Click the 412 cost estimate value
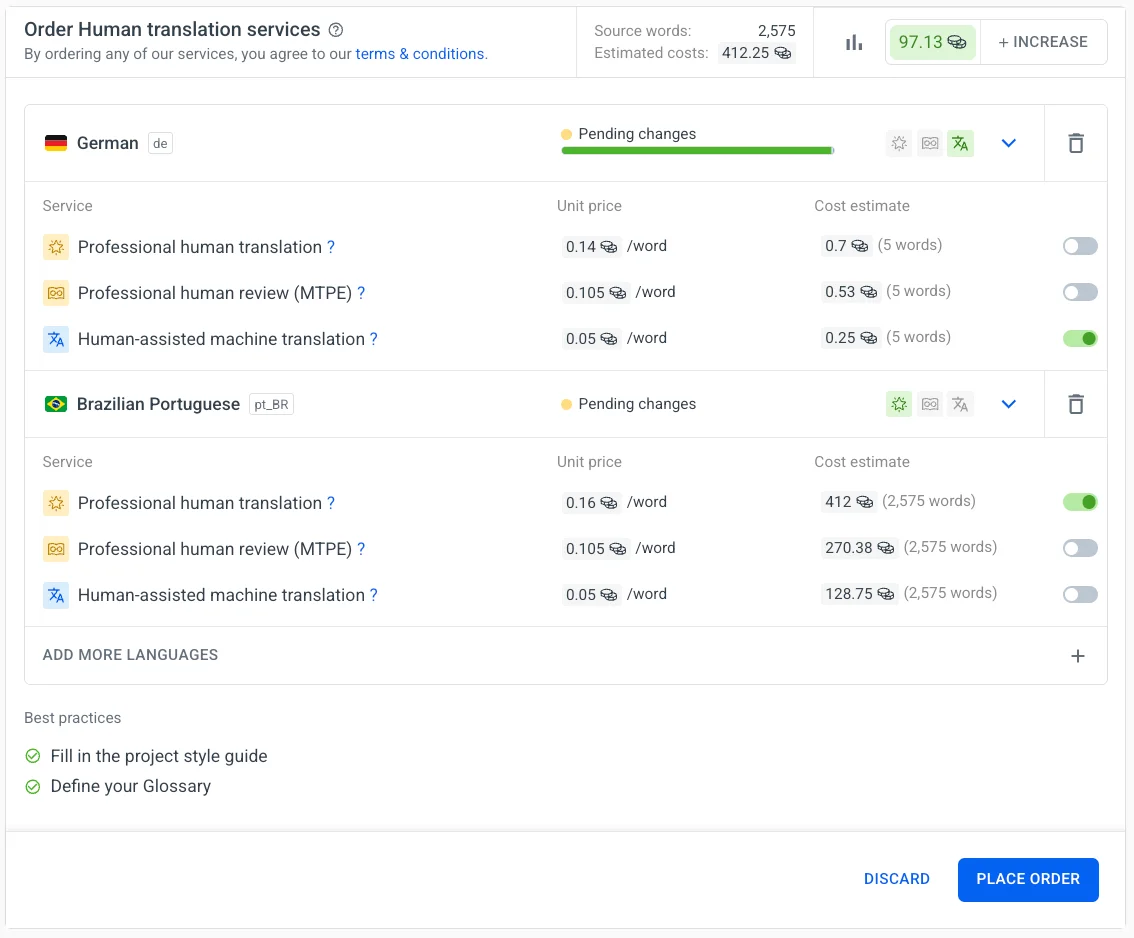The height and width of the screenshot is (938, 1134). pyautogui.click(x=848, y=502)
